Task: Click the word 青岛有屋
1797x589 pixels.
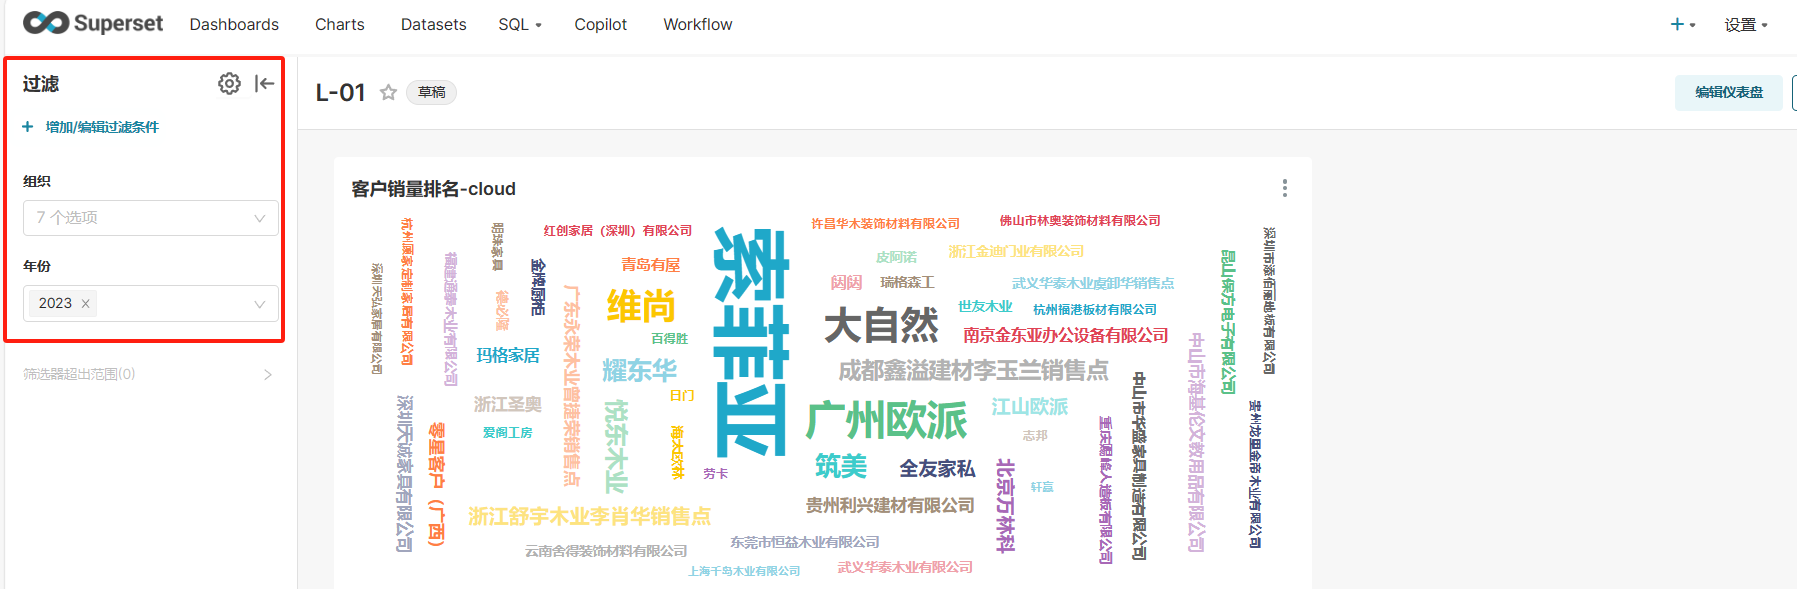Action: pyautogui.click(x=651, y=265)
